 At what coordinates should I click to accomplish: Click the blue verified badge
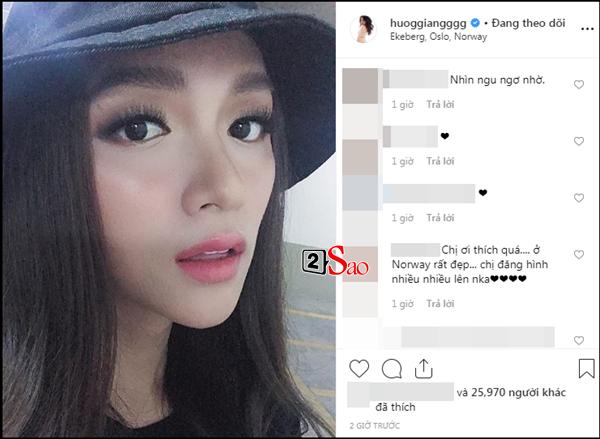pyautogui.click(x=475, y=23)
